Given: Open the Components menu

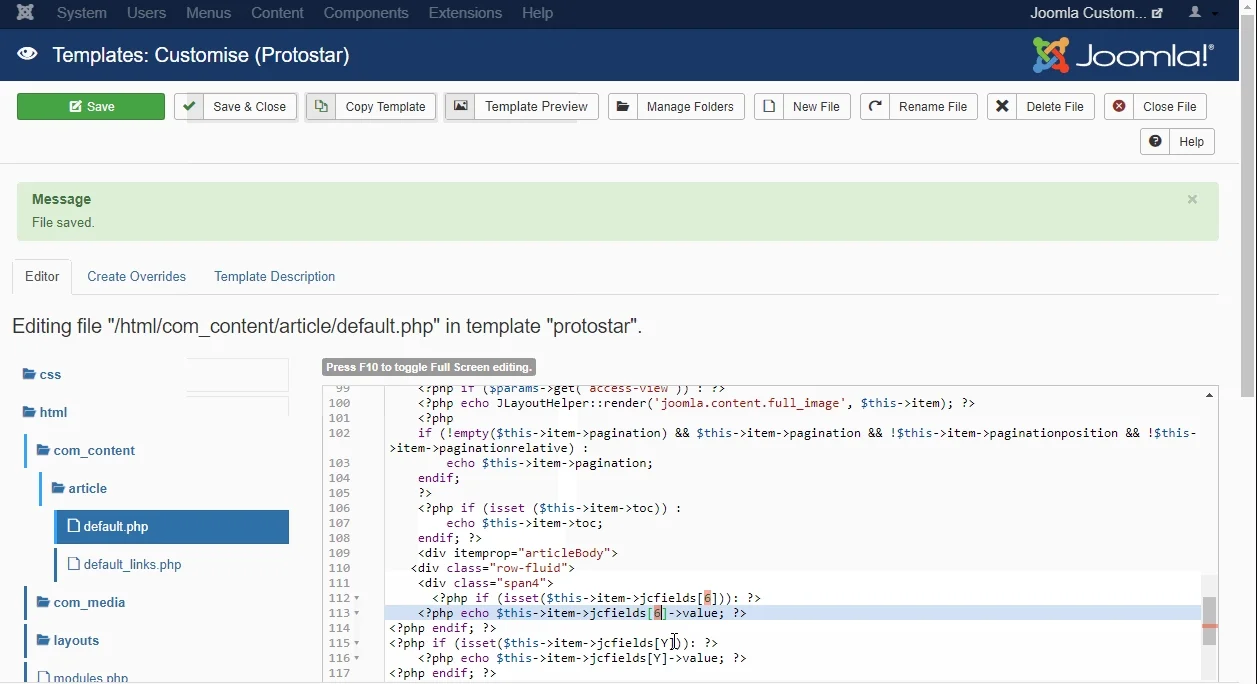Looking at the screenshot, I should click(x=366, y=13).
